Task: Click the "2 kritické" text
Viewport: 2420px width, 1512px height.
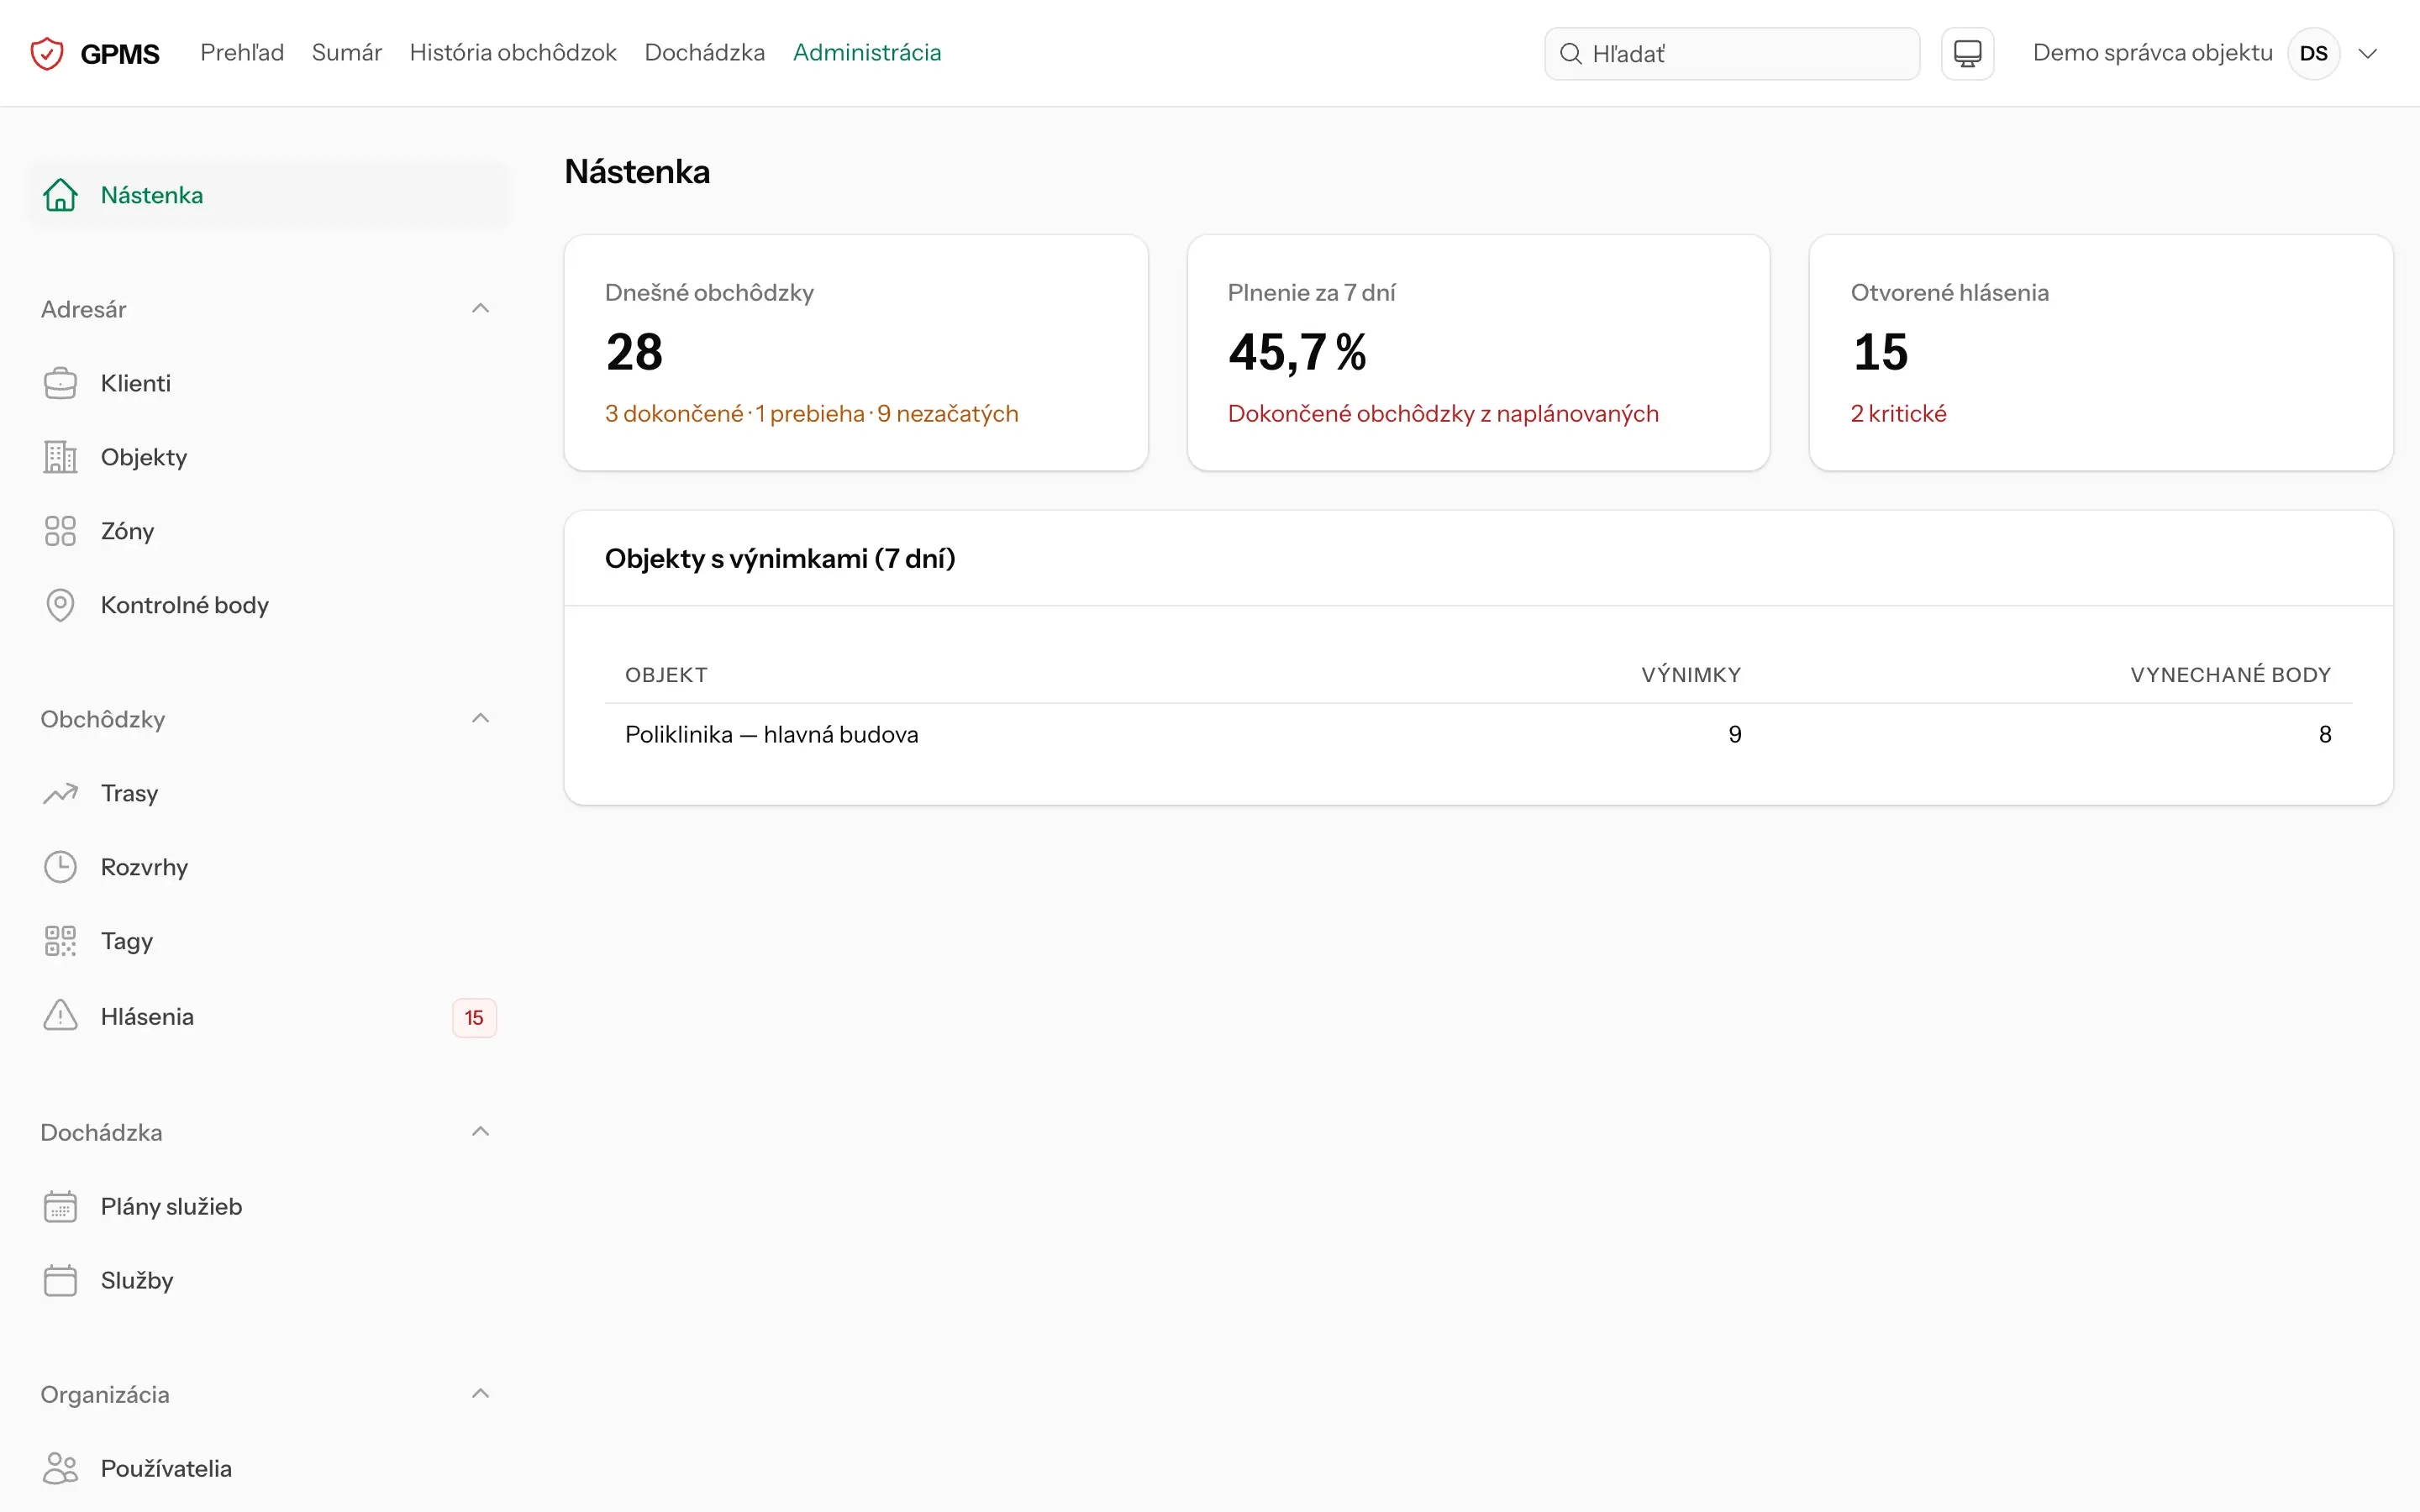Action: coord(1898,414)
